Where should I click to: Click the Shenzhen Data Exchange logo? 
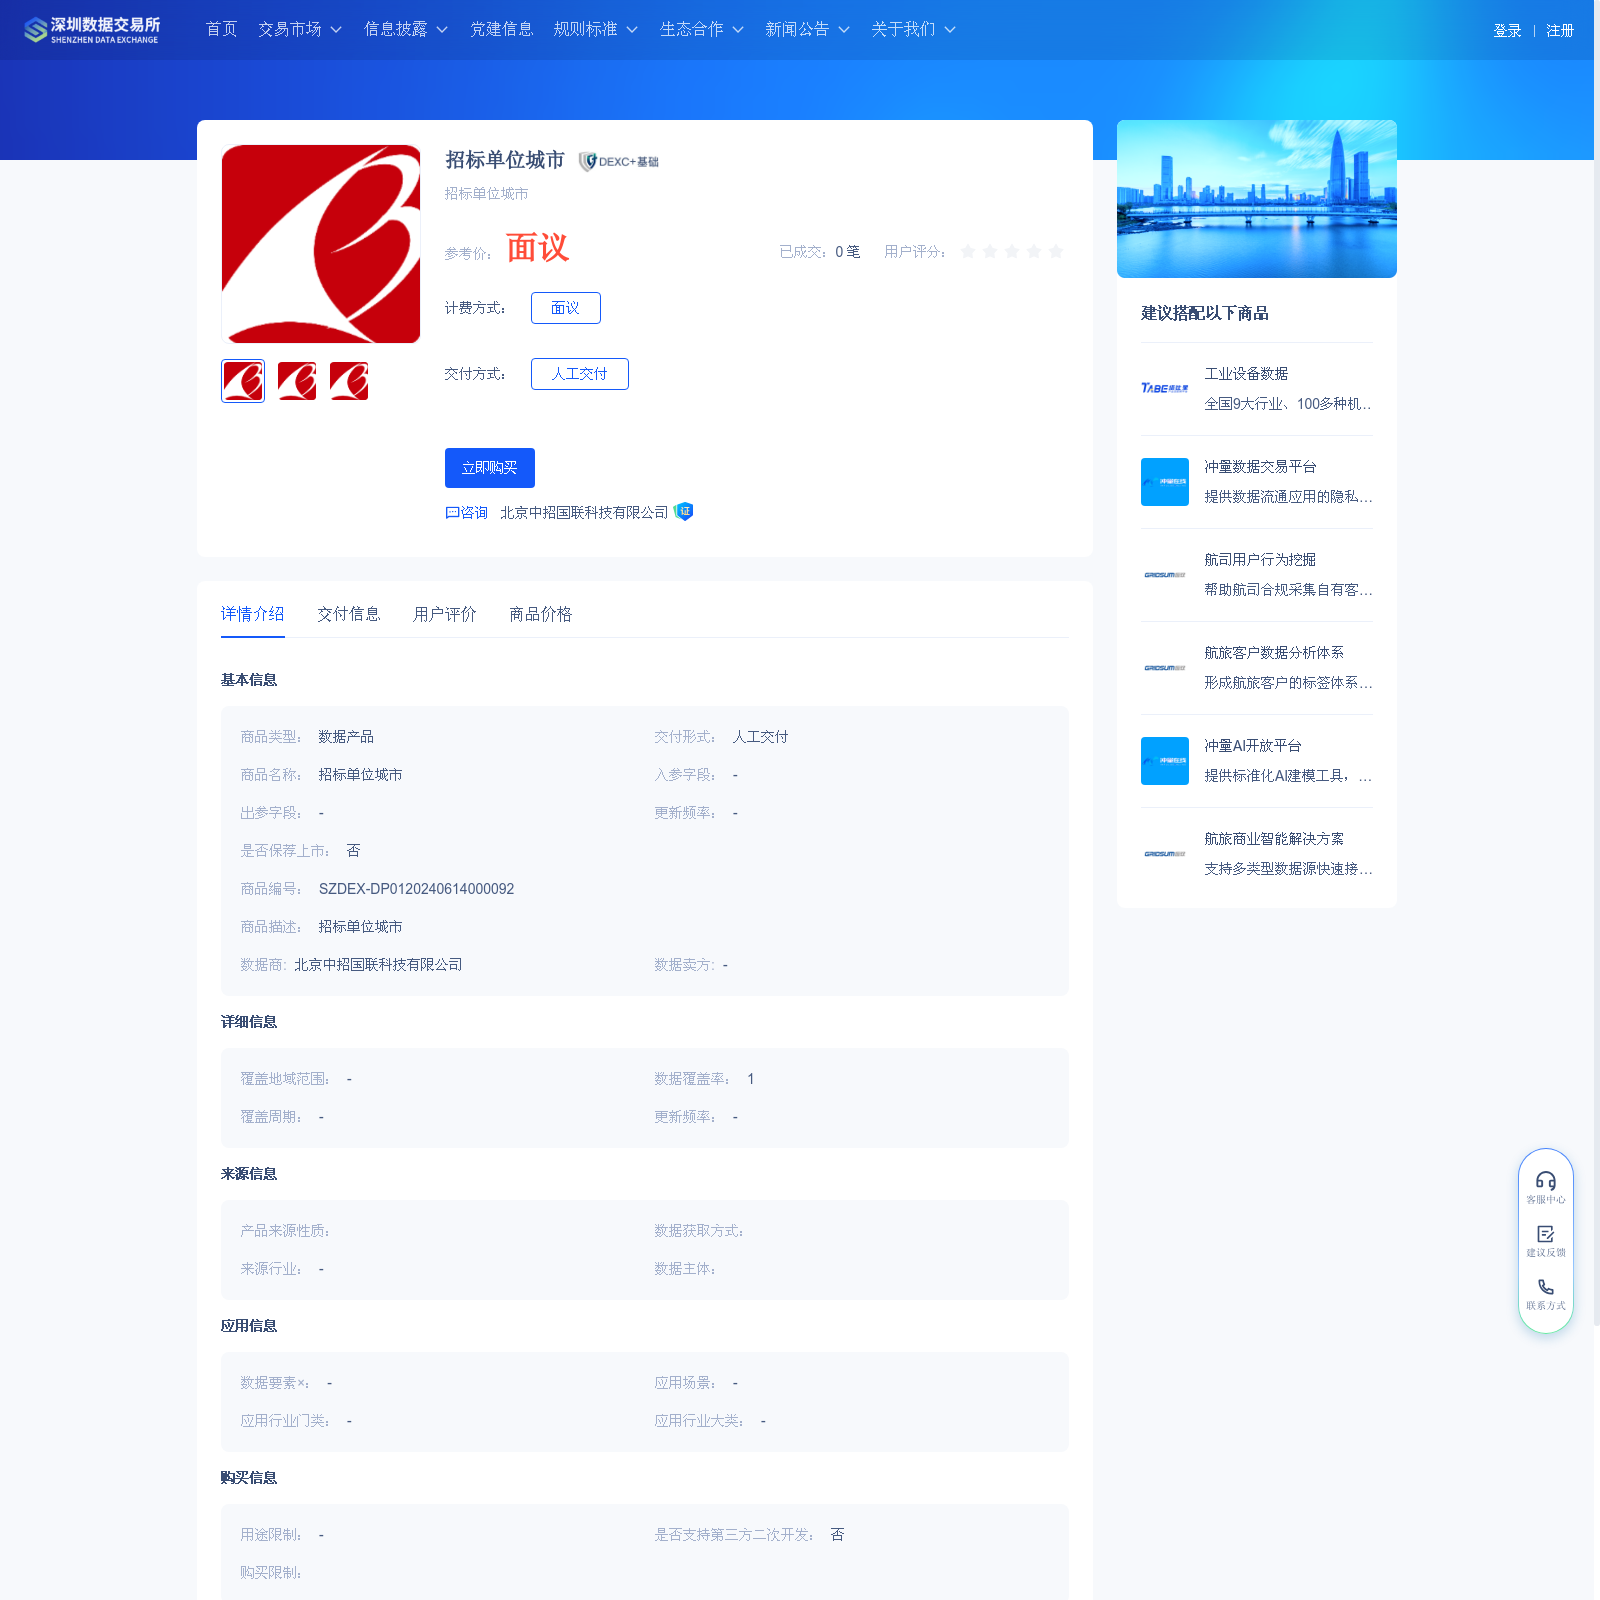pos(92,30)
